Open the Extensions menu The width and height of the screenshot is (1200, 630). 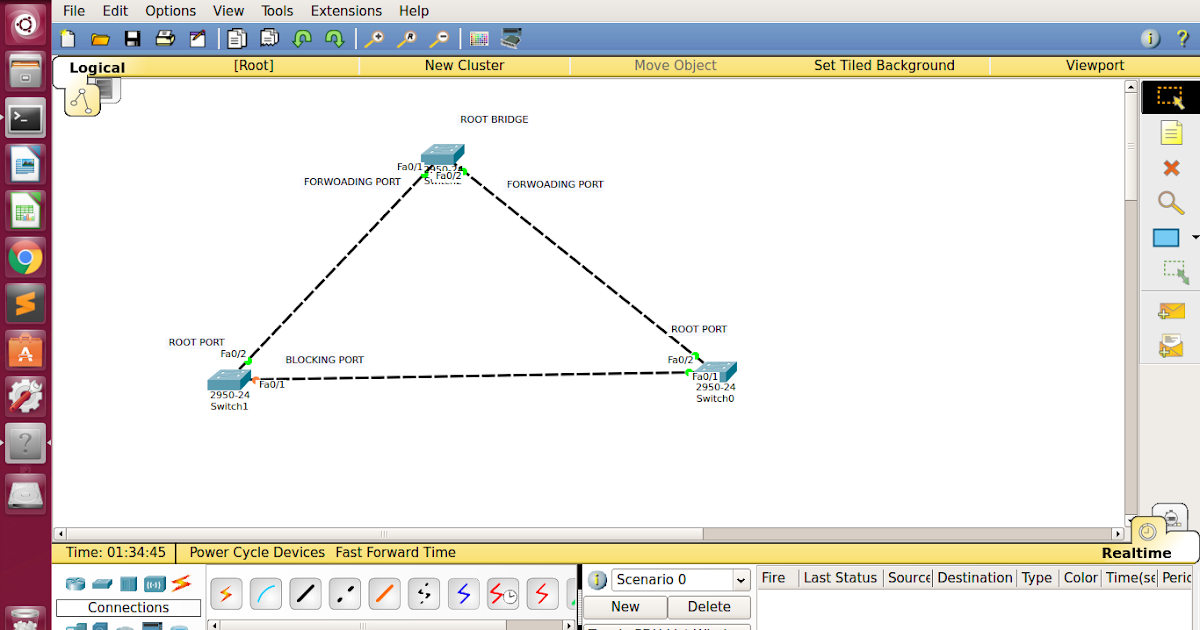(346, 11)
